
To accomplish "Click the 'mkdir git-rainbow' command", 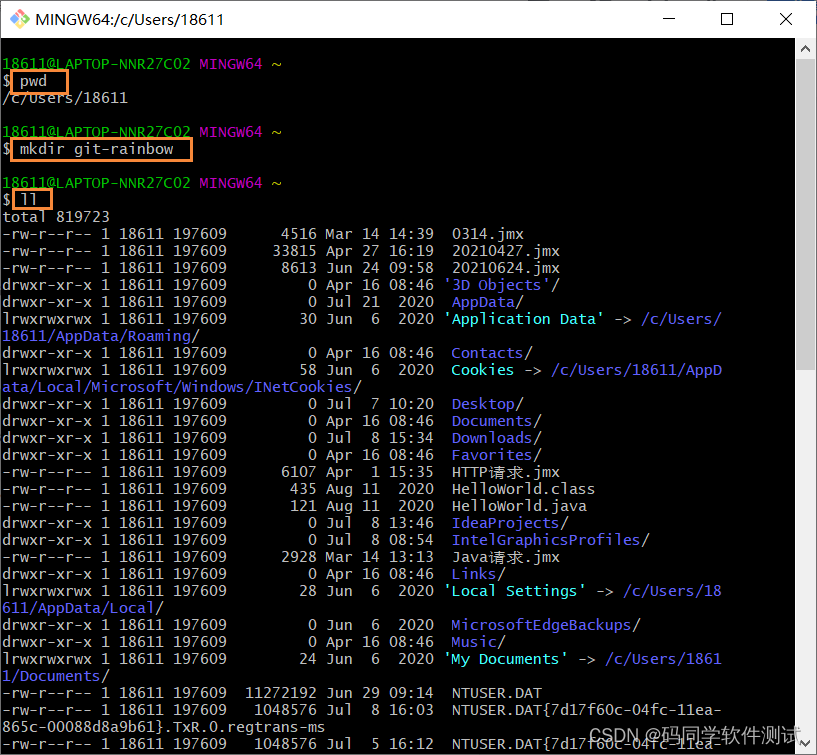I will coord(96,149).
